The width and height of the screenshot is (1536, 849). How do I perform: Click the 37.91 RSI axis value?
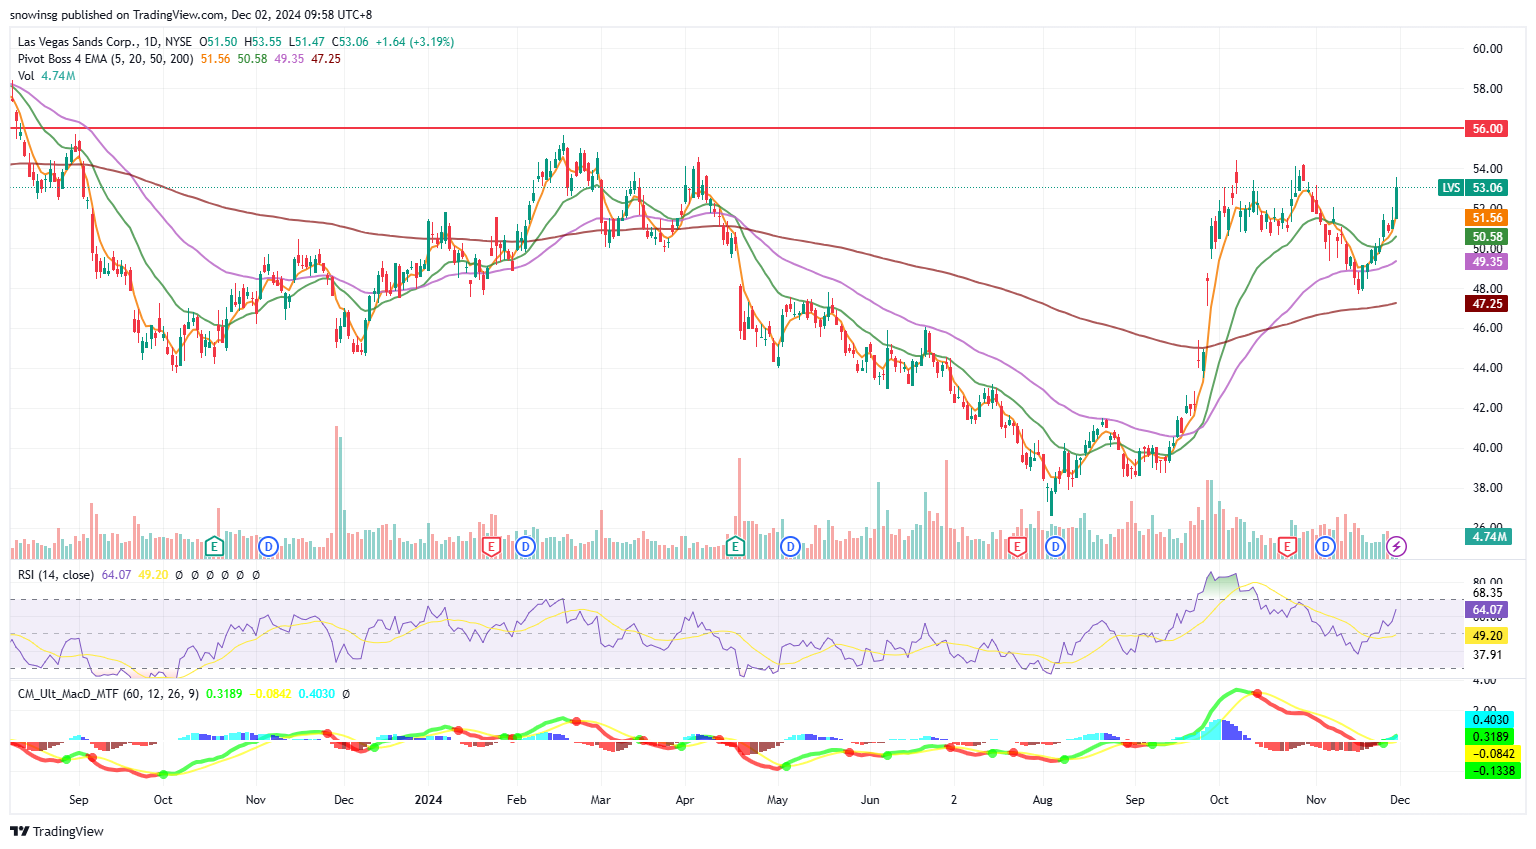pyautogui.click(x=1487, y=655)
